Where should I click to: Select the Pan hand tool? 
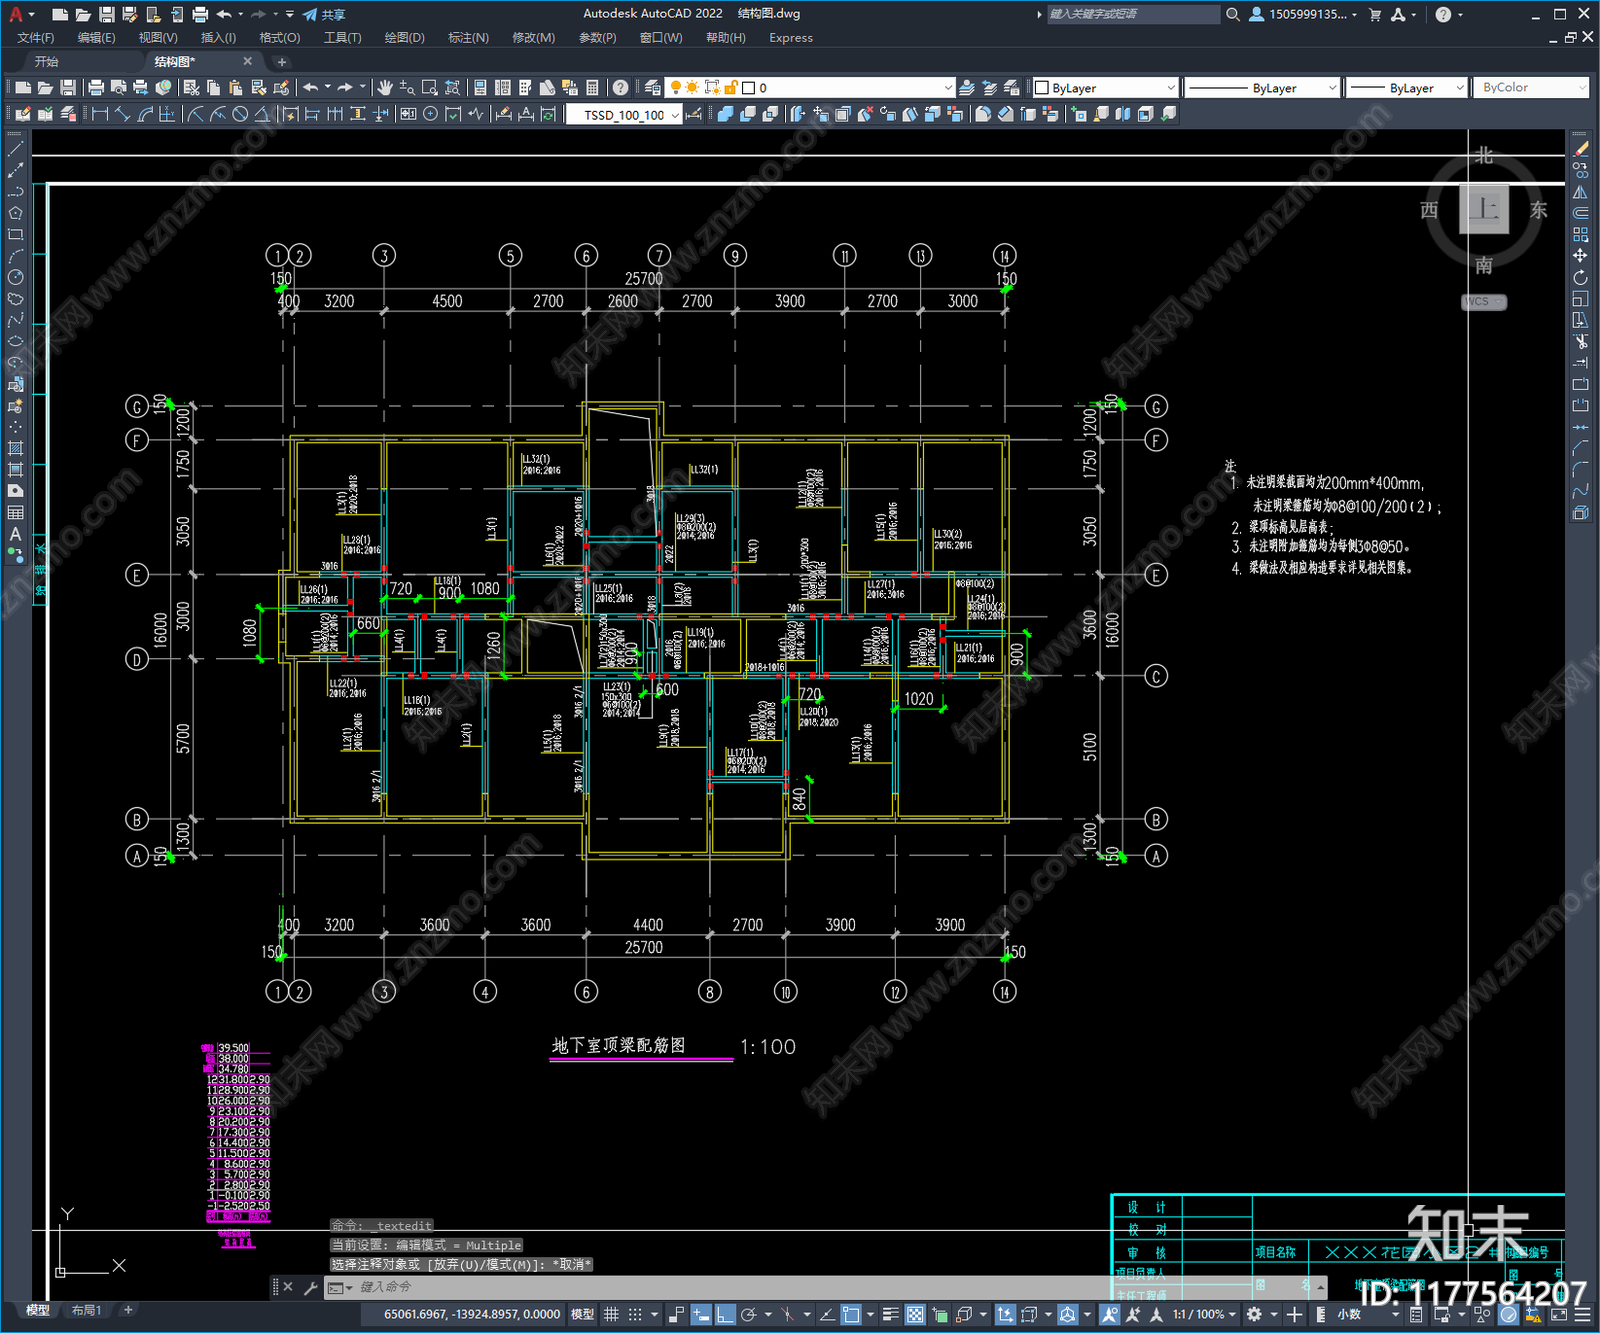point(385,88)
